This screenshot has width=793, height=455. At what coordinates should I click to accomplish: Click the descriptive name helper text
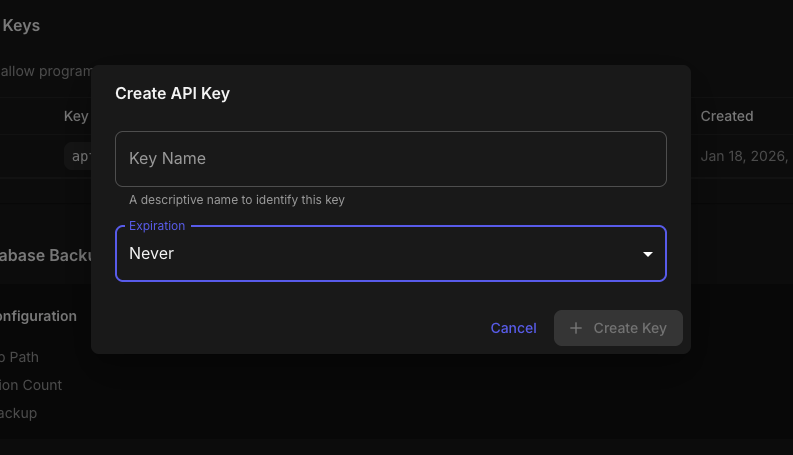pyautogui.click(x=237, y=200)
